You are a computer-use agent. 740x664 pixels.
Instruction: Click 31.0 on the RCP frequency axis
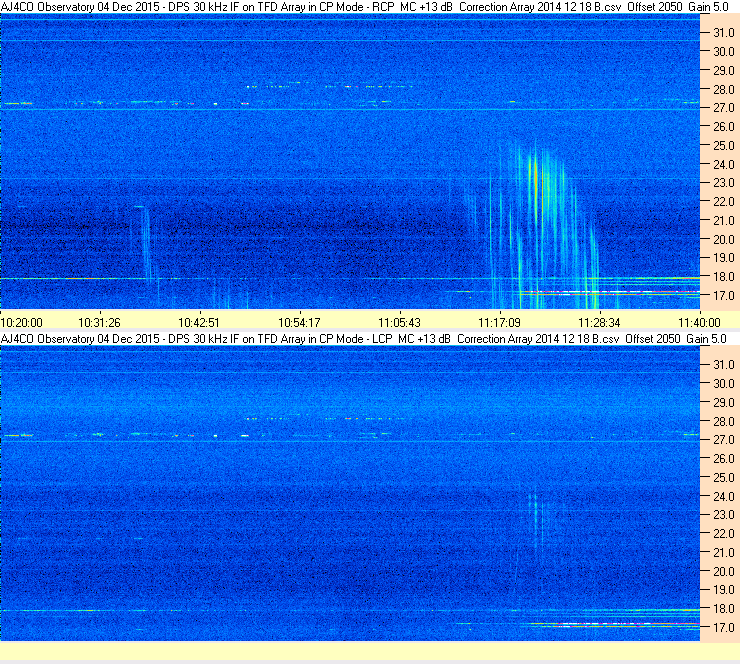(x=723, y=33)
